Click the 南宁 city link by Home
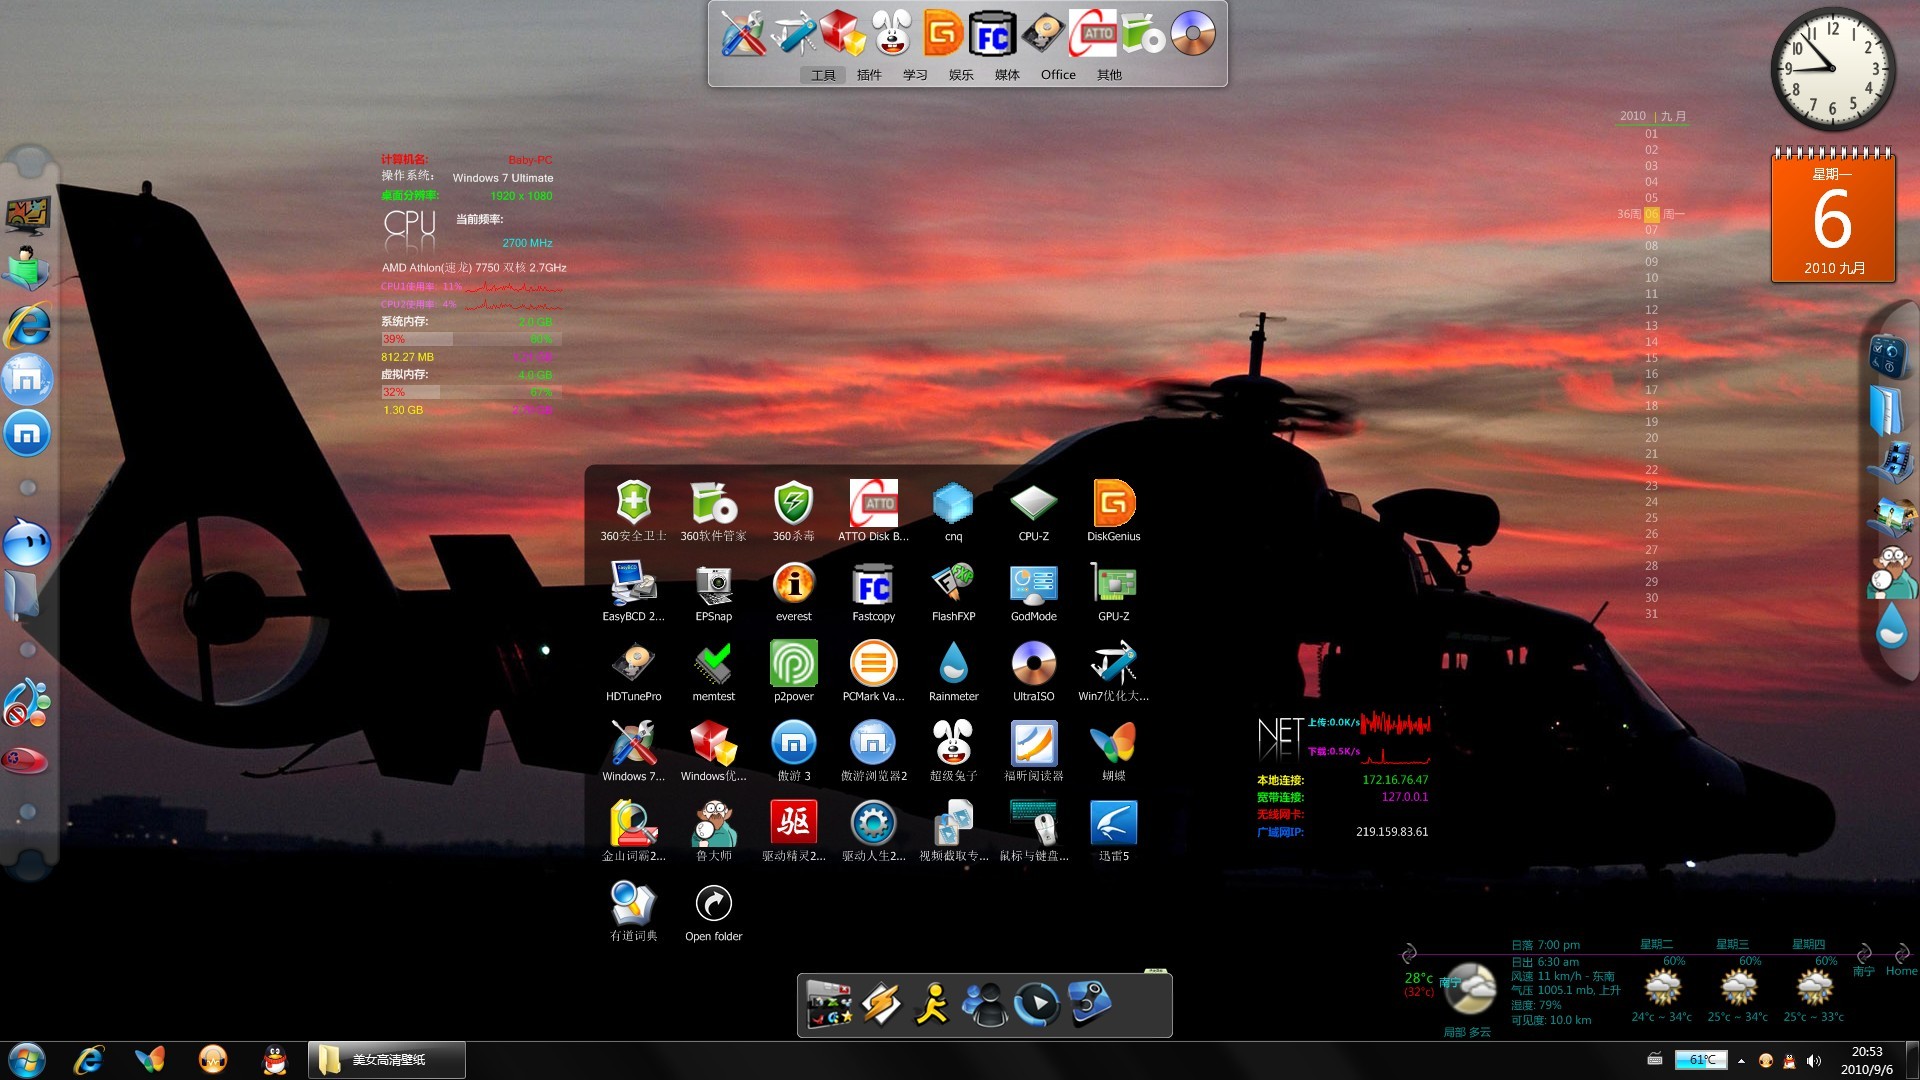The height and width of the screenshot is (1080, 1920). click(1863, 971)
